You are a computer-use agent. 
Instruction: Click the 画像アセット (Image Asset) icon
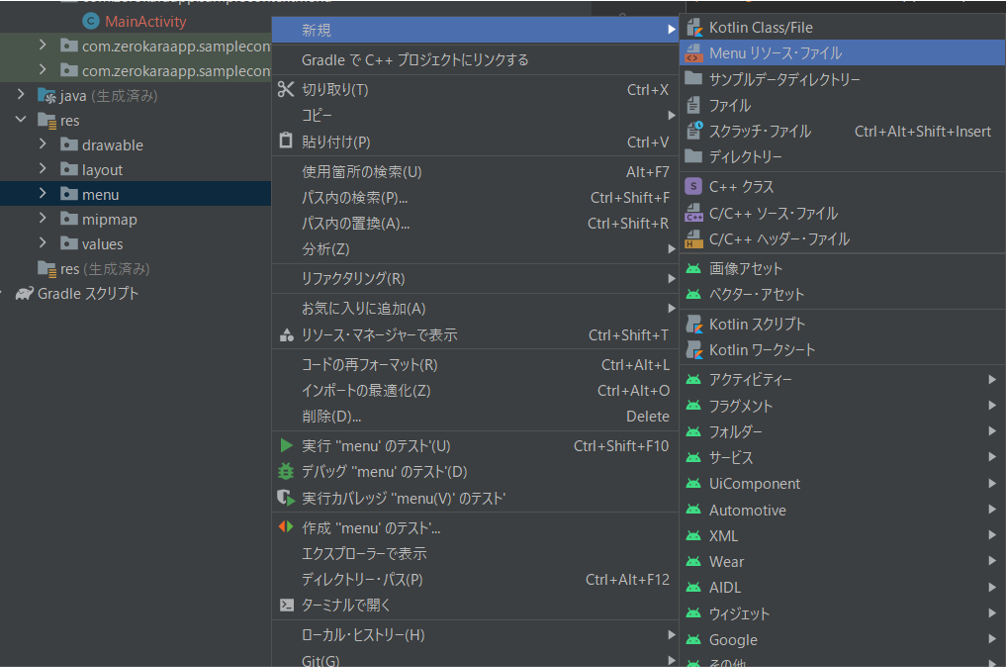click(x=692, y=268)
